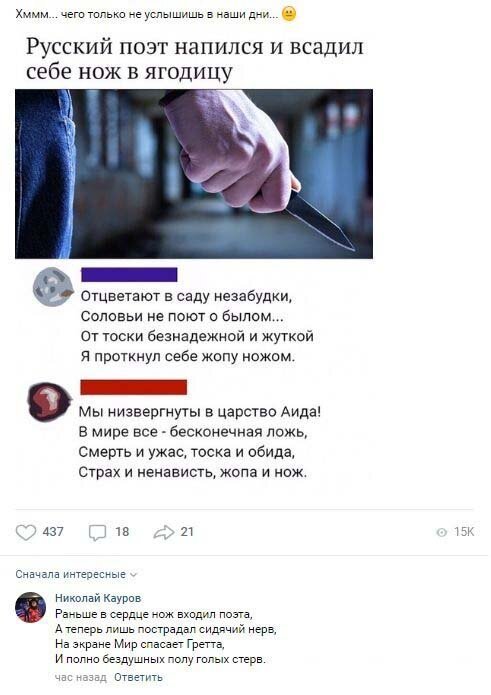
Task: Share the post with arrow icon
Action: (164, 532)
